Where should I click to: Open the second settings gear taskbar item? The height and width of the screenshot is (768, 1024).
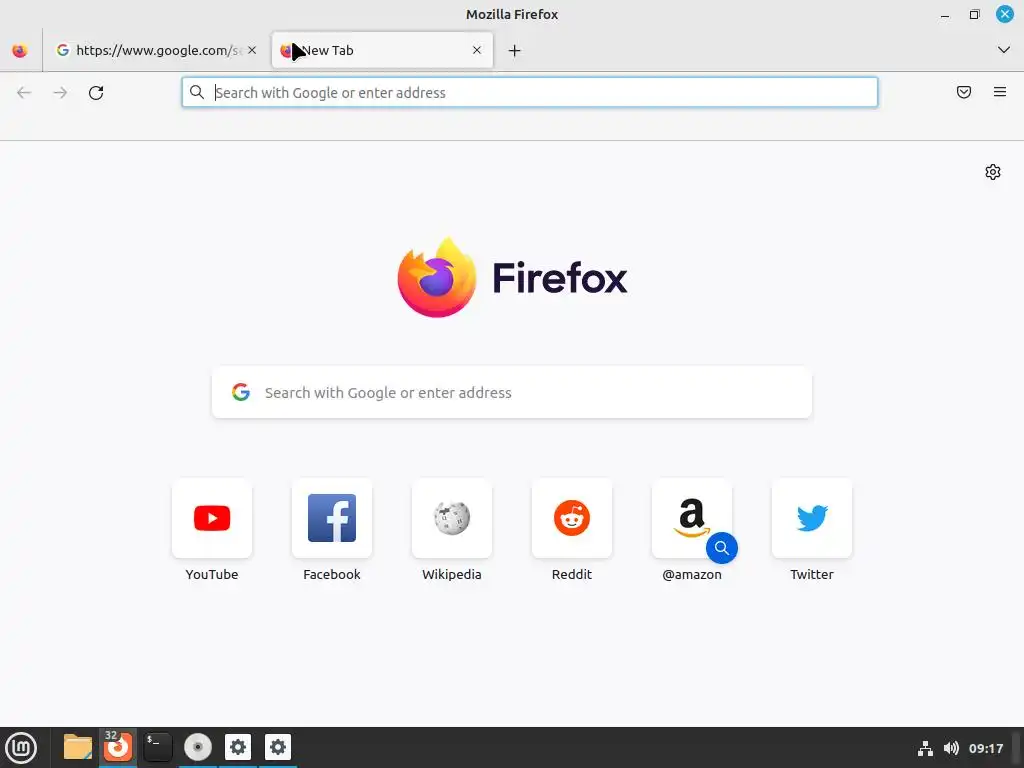(278, 747)
